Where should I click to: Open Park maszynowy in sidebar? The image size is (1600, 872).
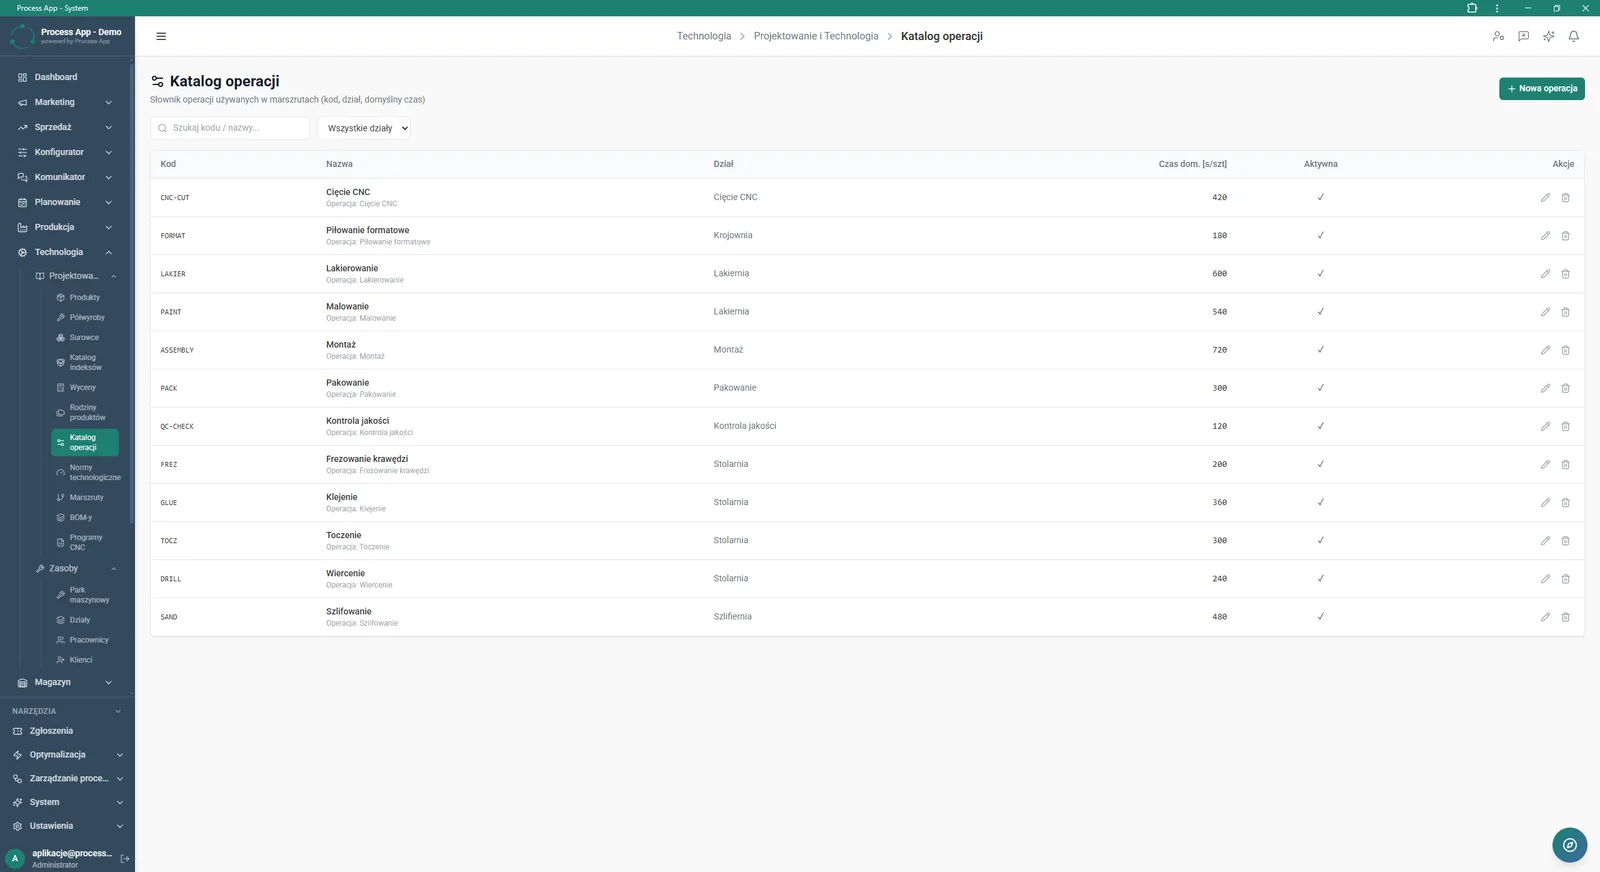[x=85, y=595]
